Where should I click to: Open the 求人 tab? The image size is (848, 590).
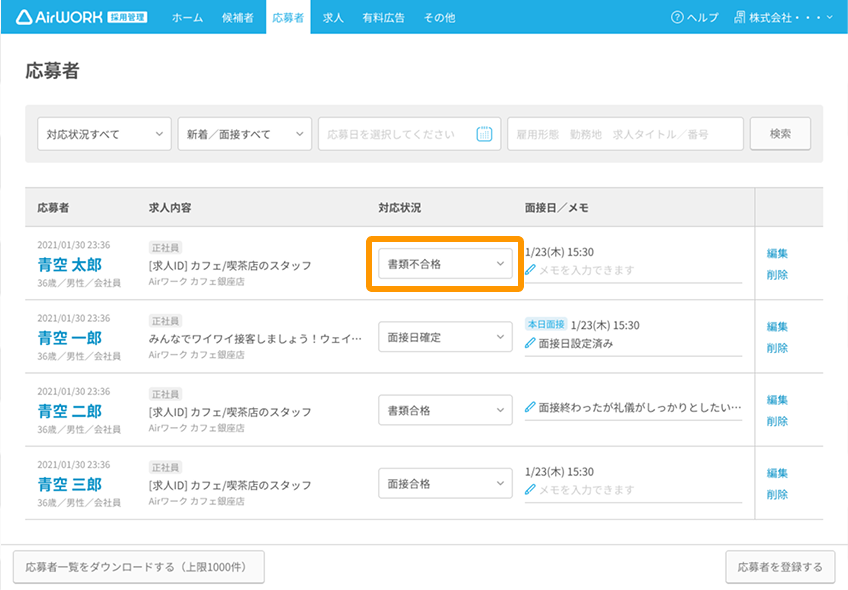(x=333, y=18)
